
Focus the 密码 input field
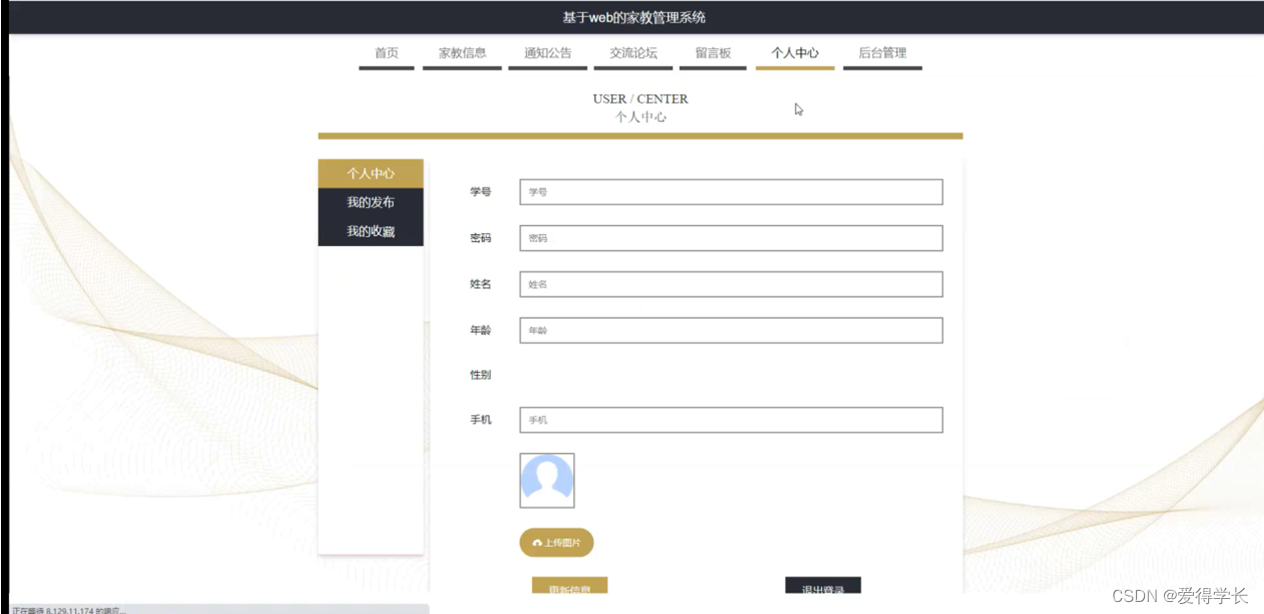[731, 238]
